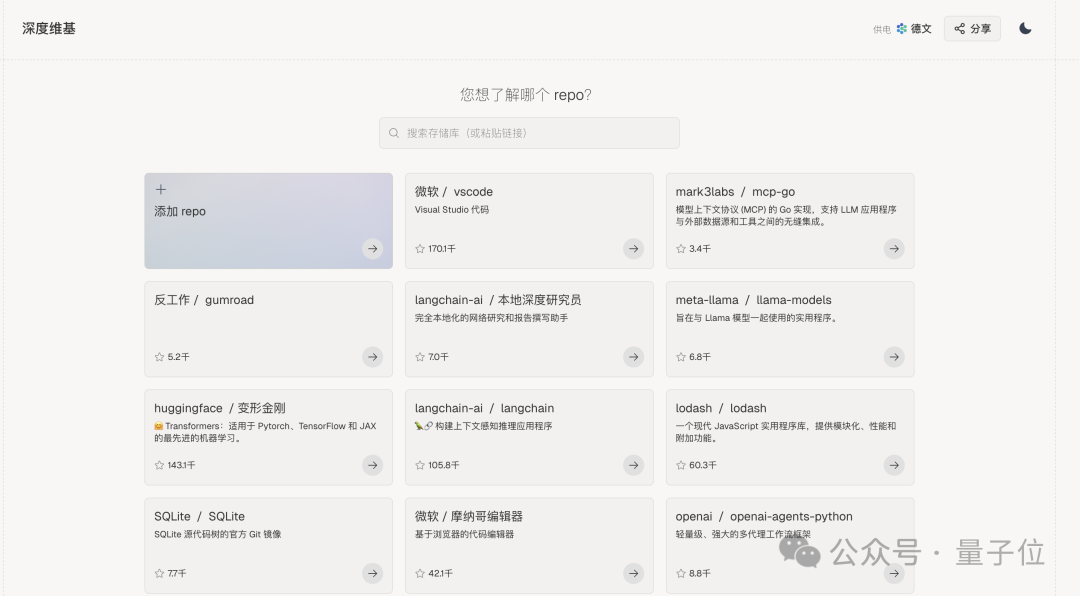Click arrow icon on lodash / lodash card
Image resolution: width=1080 pixels, height=596 pixels.
click(x=894, y=465)
